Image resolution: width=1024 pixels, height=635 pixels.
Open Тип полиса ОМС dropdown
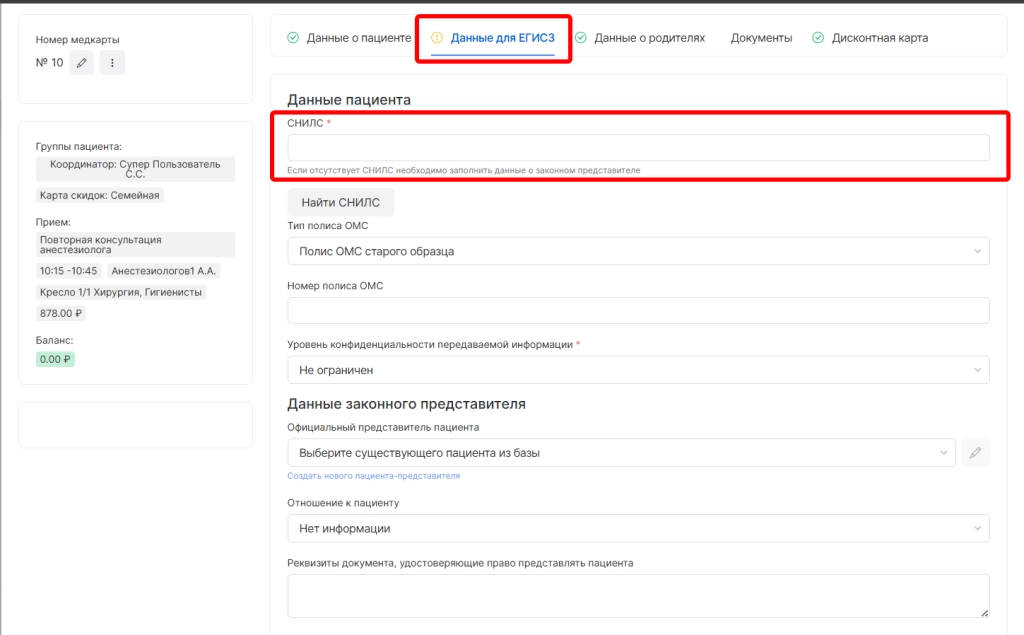click(638, 251)
